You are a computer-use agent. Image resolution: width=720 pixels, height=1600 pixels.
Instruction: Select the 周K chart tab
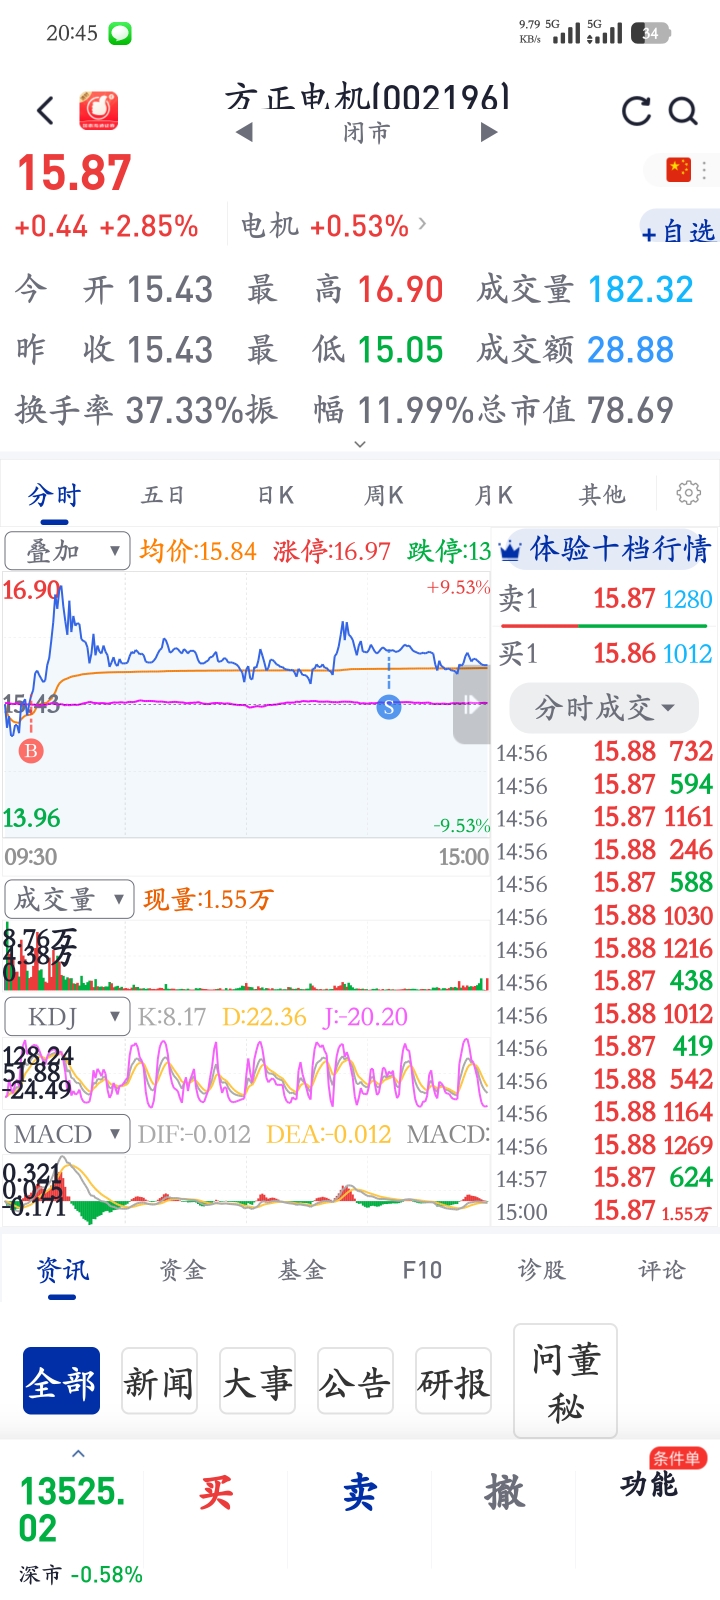pyautogui.click(x=384, y=495)
